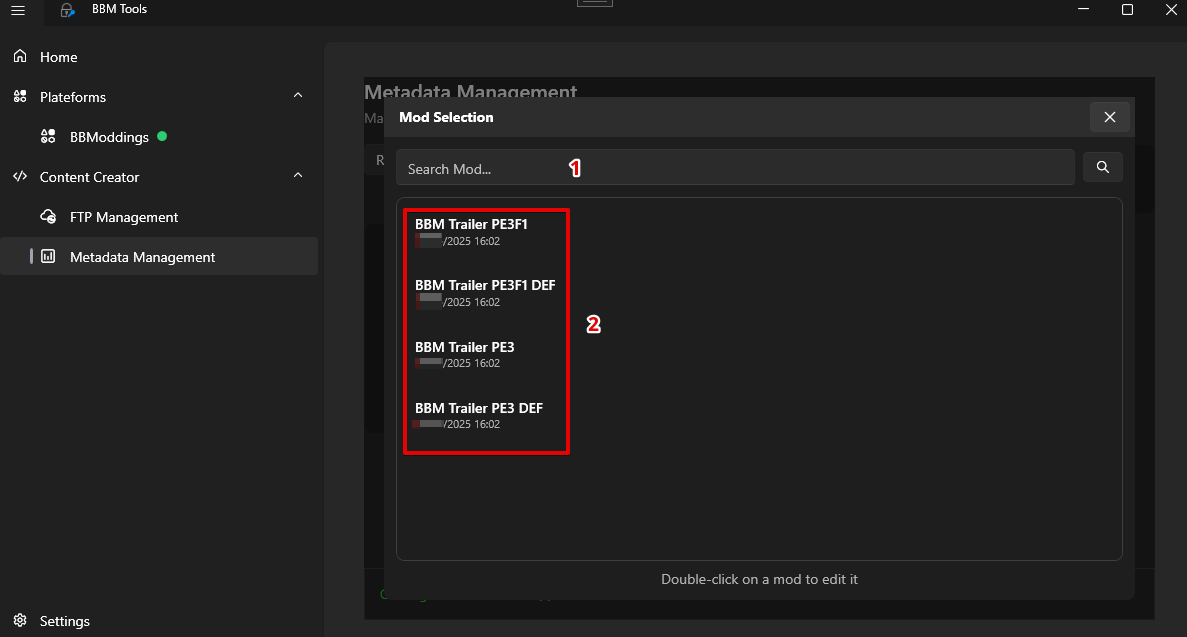1187x637 pixels.
Task: Maximize the BBM Tools window
Action: coord(1127,10)
